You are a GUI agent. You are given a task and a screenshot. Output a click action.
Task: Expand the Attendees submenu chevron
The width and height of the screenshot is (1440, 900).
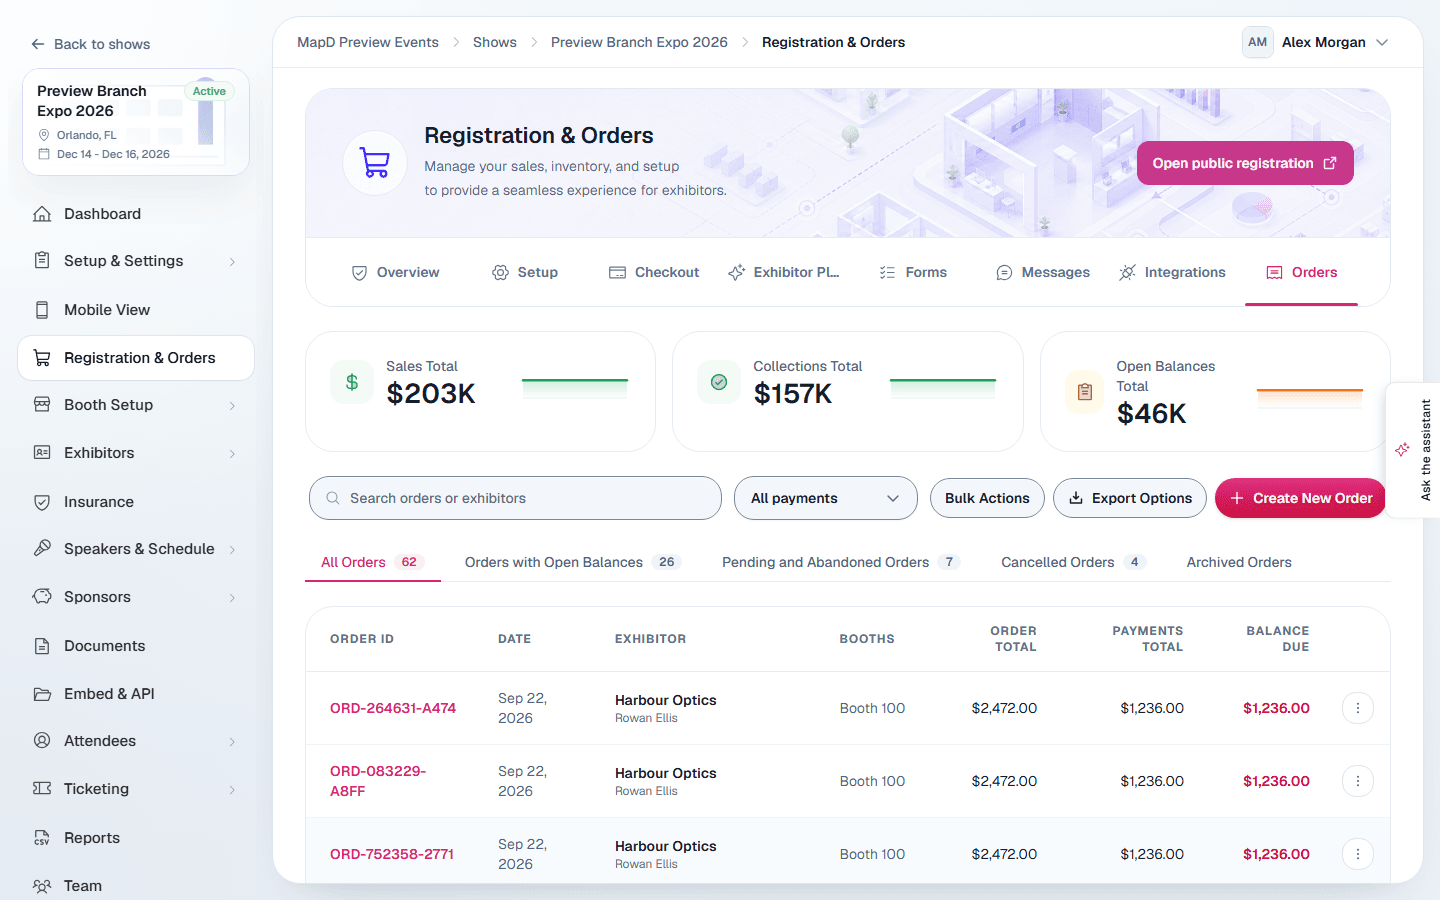coord(232,742)
